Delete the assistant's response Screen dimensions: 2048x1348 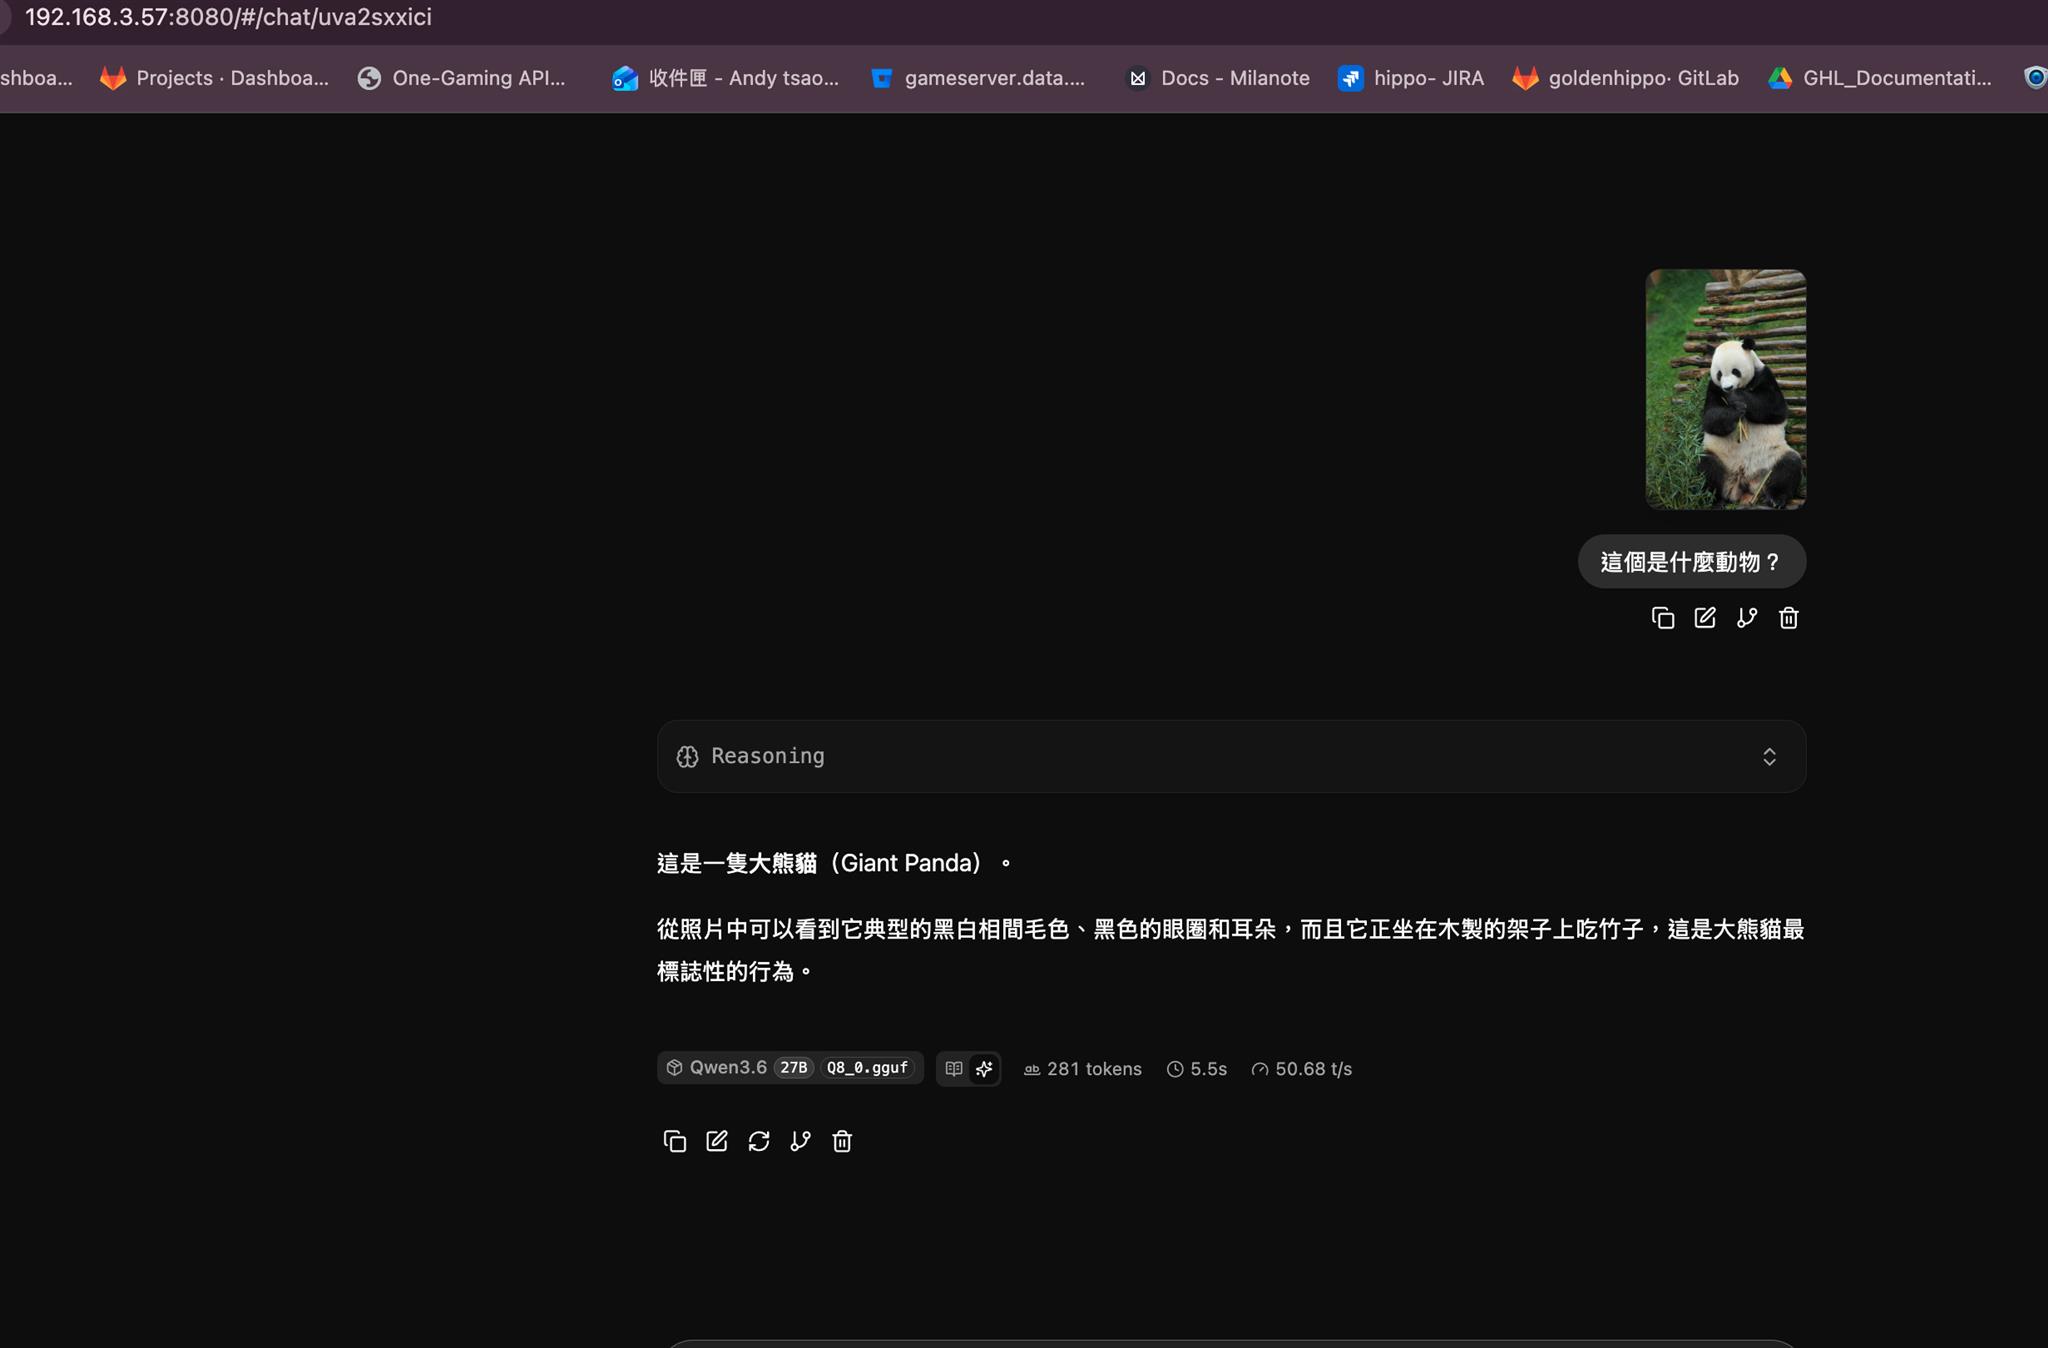click(x=842, y=1141)
